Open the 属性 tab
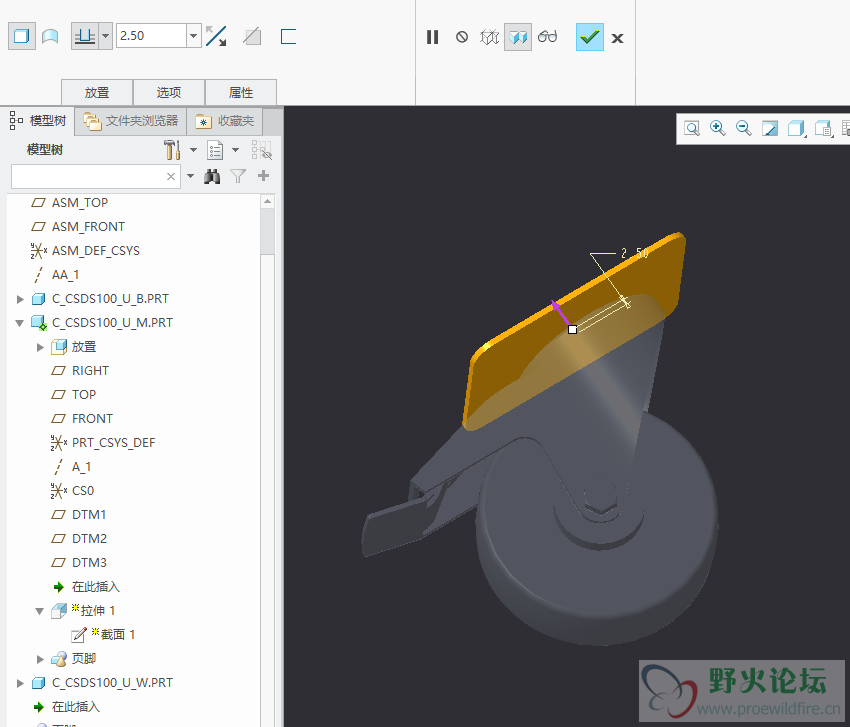 click(x=241, y=92)
